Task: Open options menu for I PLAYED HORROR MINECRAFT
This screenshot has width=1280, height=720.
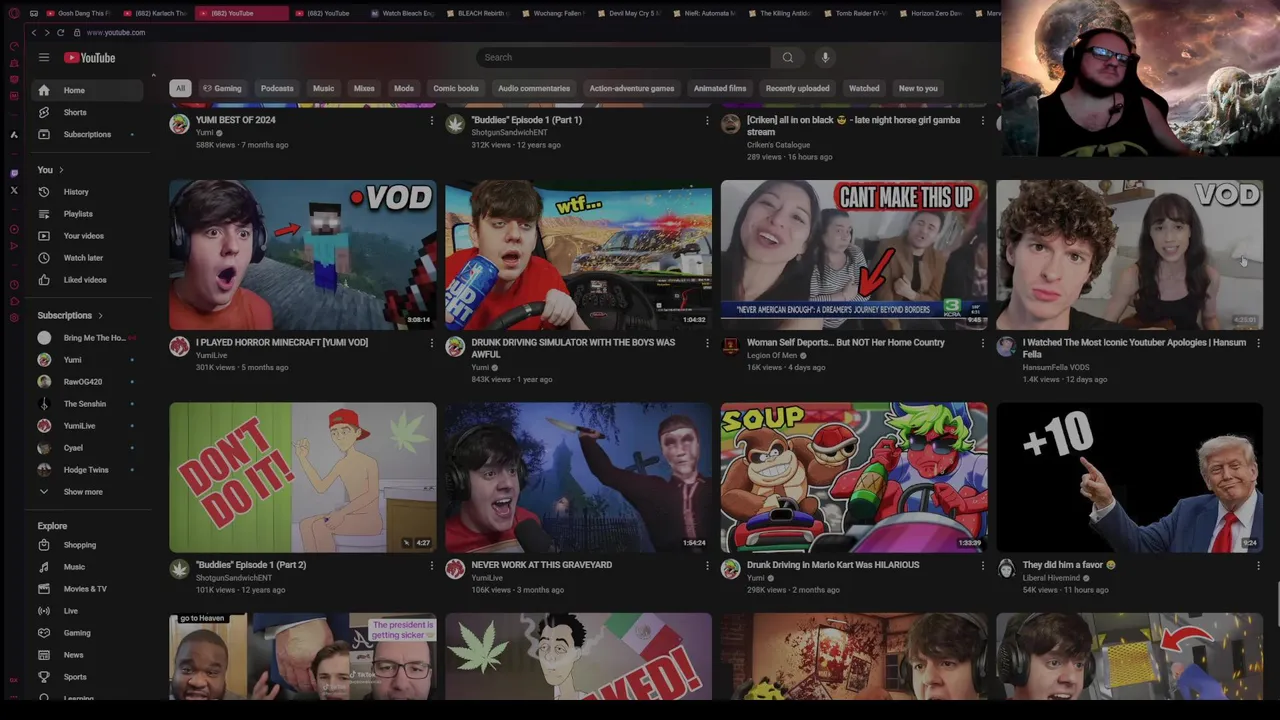Action: tap(432, 343)
